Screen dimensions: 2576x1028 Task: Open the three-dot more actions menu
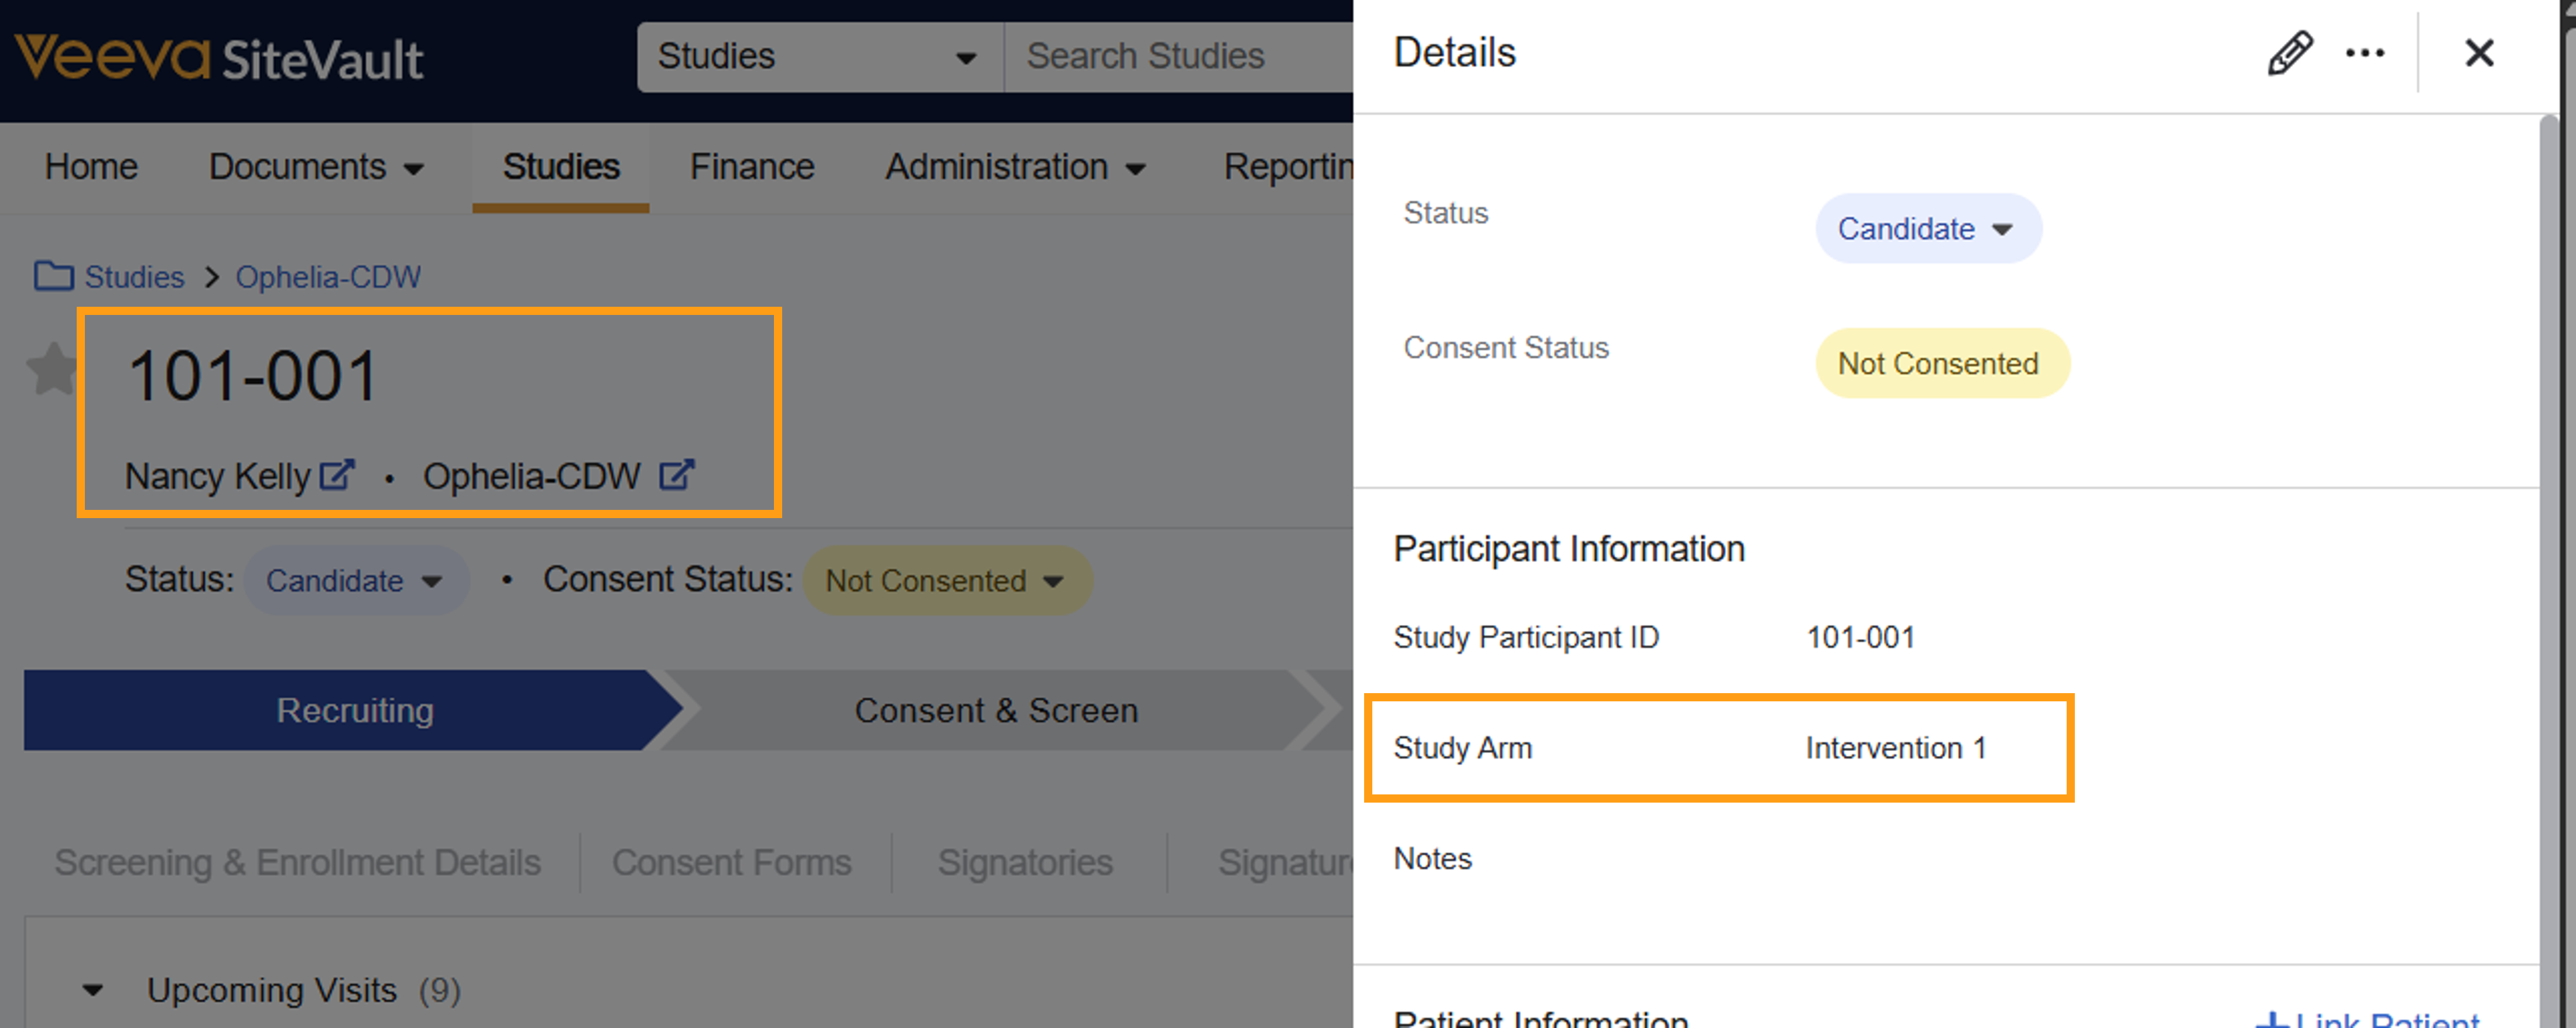point(2364,53)
